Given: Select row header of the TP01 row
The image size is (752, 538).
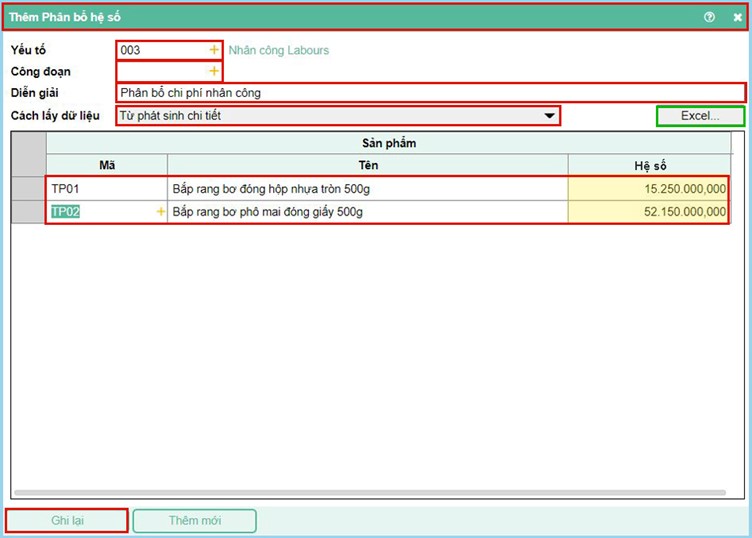Looking at the screenshot, I should point(29,188).
